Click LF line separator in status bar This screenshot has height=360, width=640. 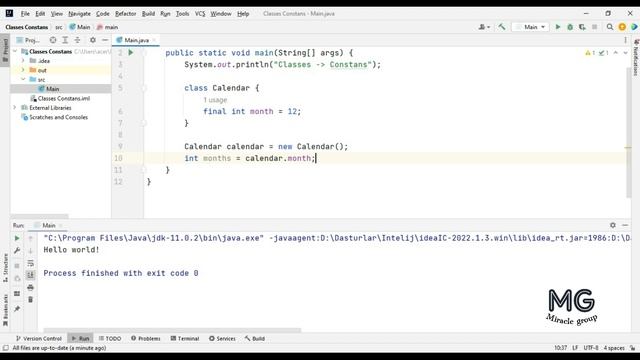tap(575, 348)
